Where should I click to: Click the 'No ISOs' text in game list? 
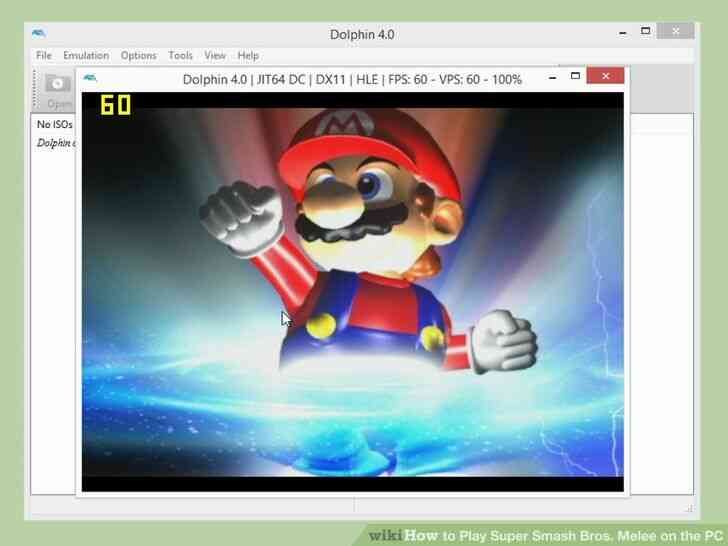click(x=54, y=124)
